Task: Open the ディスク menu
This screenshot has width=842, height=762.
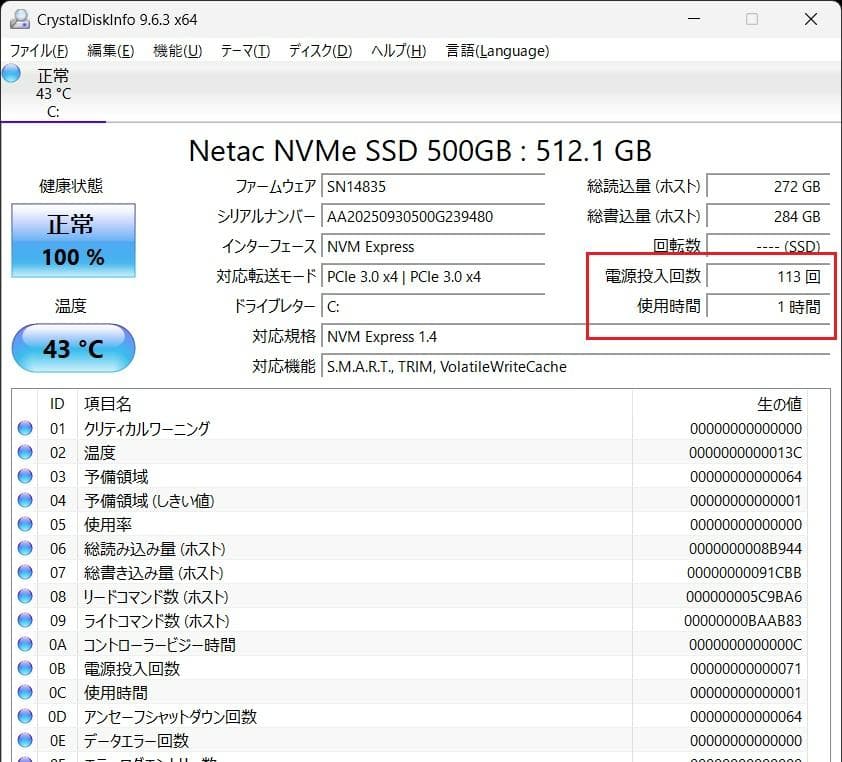Action: pos(318,51)
